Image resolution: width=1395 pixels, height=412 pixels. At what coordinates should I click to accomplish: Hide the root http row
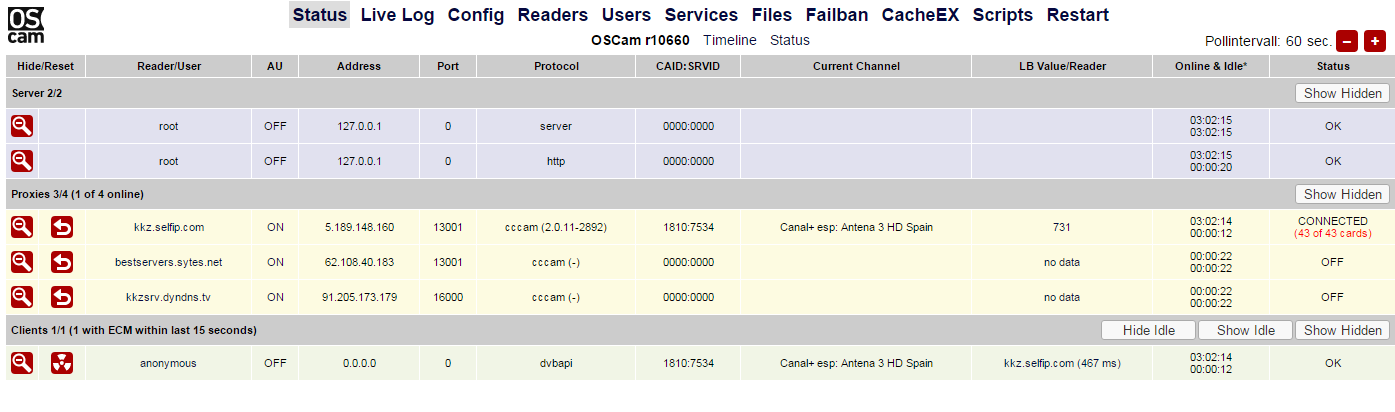point(22,160)
